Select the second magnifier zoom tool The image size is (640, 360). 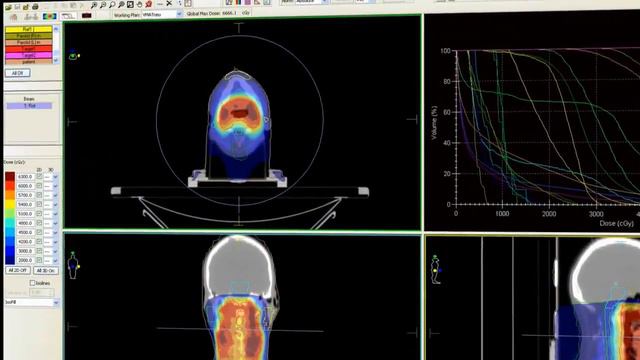tap(103, 5)
